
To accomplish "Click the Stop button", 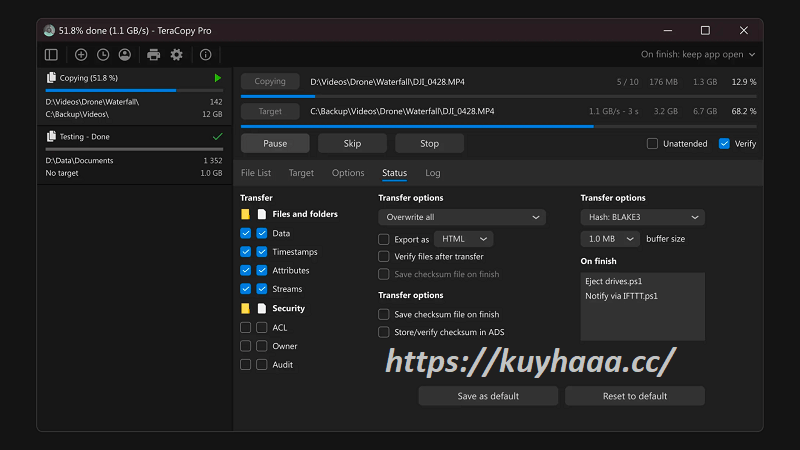I will click(x=429, y=144).
